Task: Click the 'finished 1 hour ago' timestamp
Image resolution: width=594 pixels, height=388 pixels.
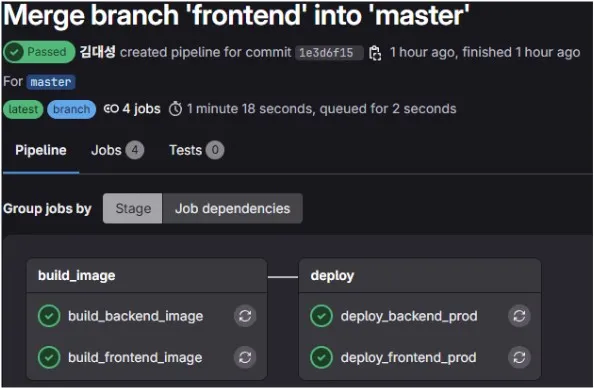Action: pyautogui.click(x=521, y=52)
